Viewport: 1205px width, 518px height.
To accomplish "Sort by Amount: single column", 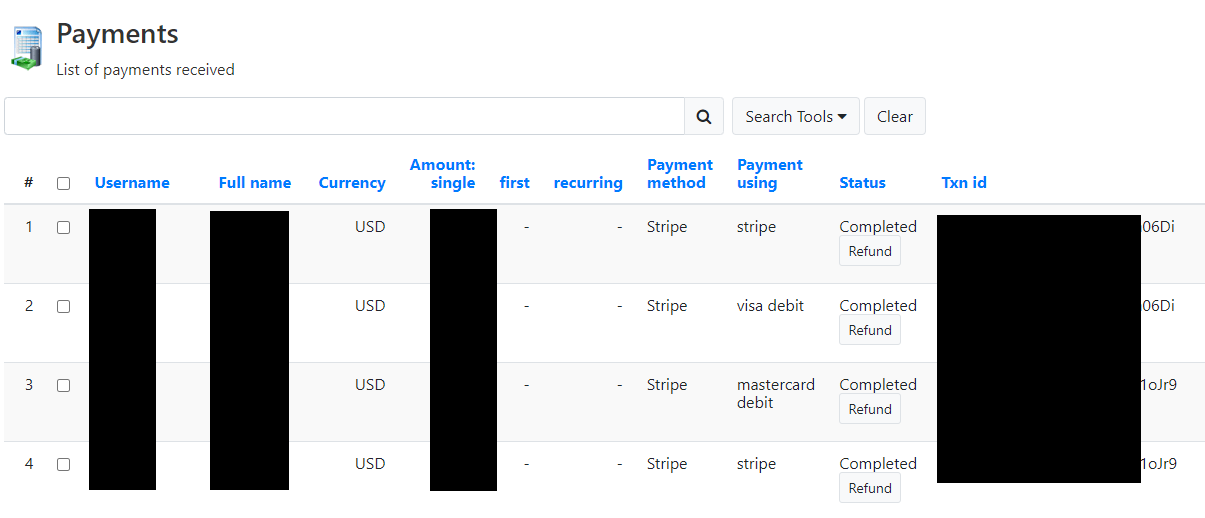I will tap(442, 174).
